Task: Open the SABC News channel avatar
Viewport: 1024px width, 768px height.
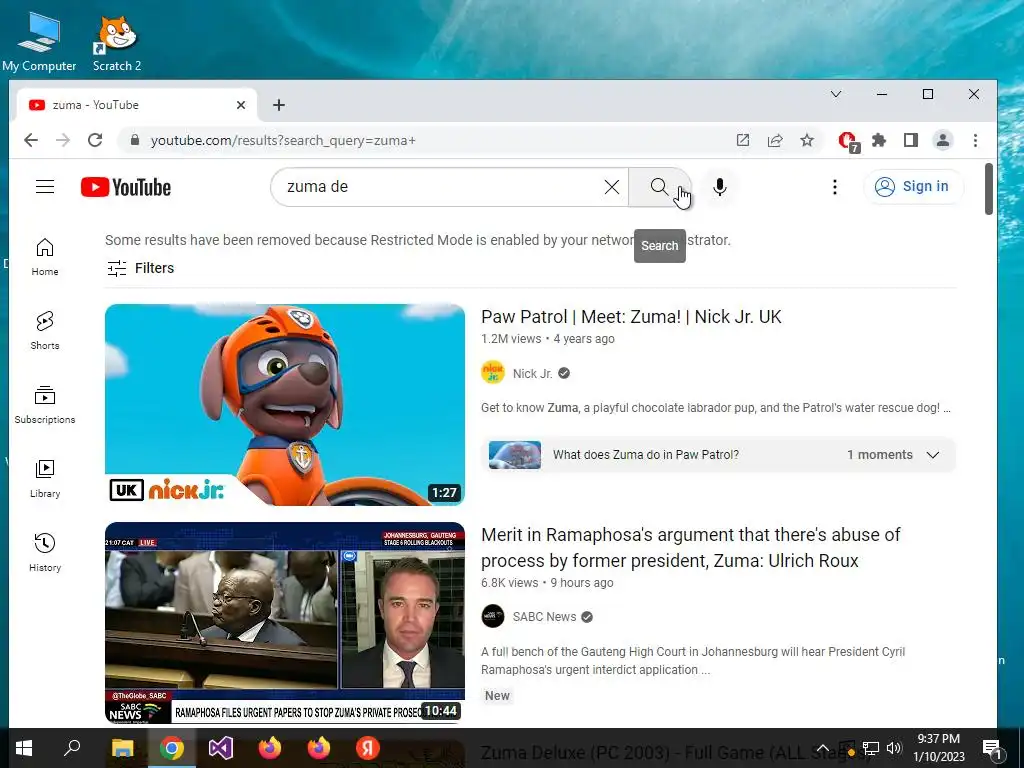Action: point(493,616)
